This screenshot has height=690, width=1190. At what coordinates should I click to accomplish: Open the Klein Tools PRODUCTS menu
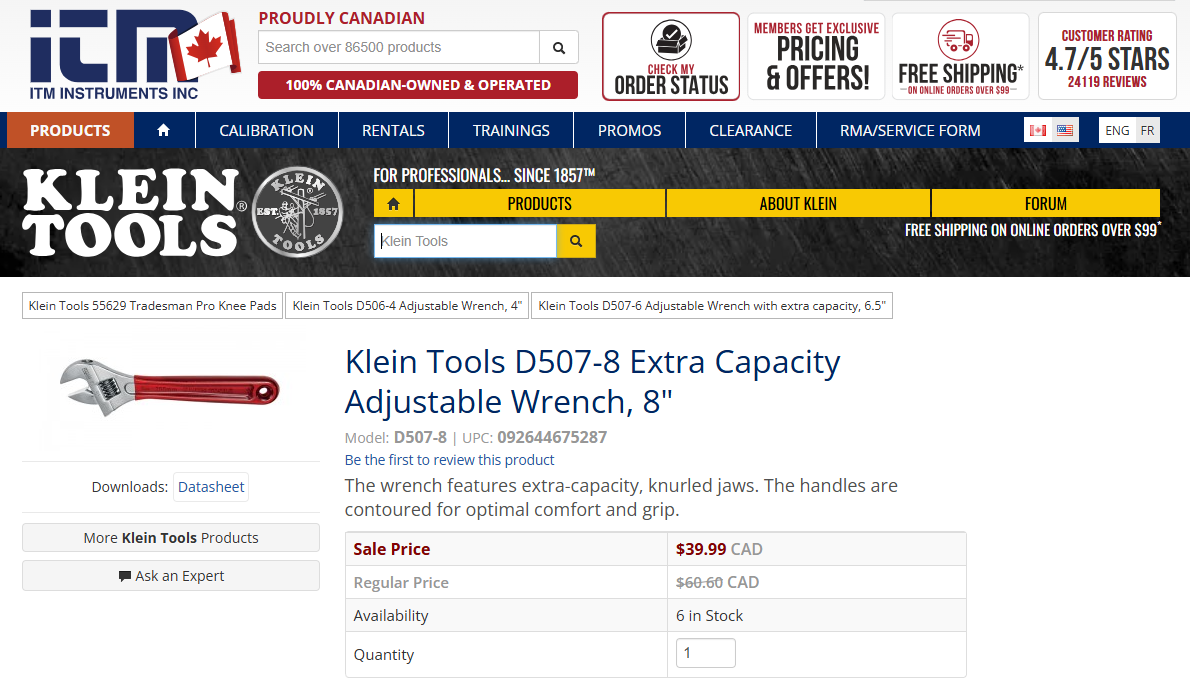(542, 202)
